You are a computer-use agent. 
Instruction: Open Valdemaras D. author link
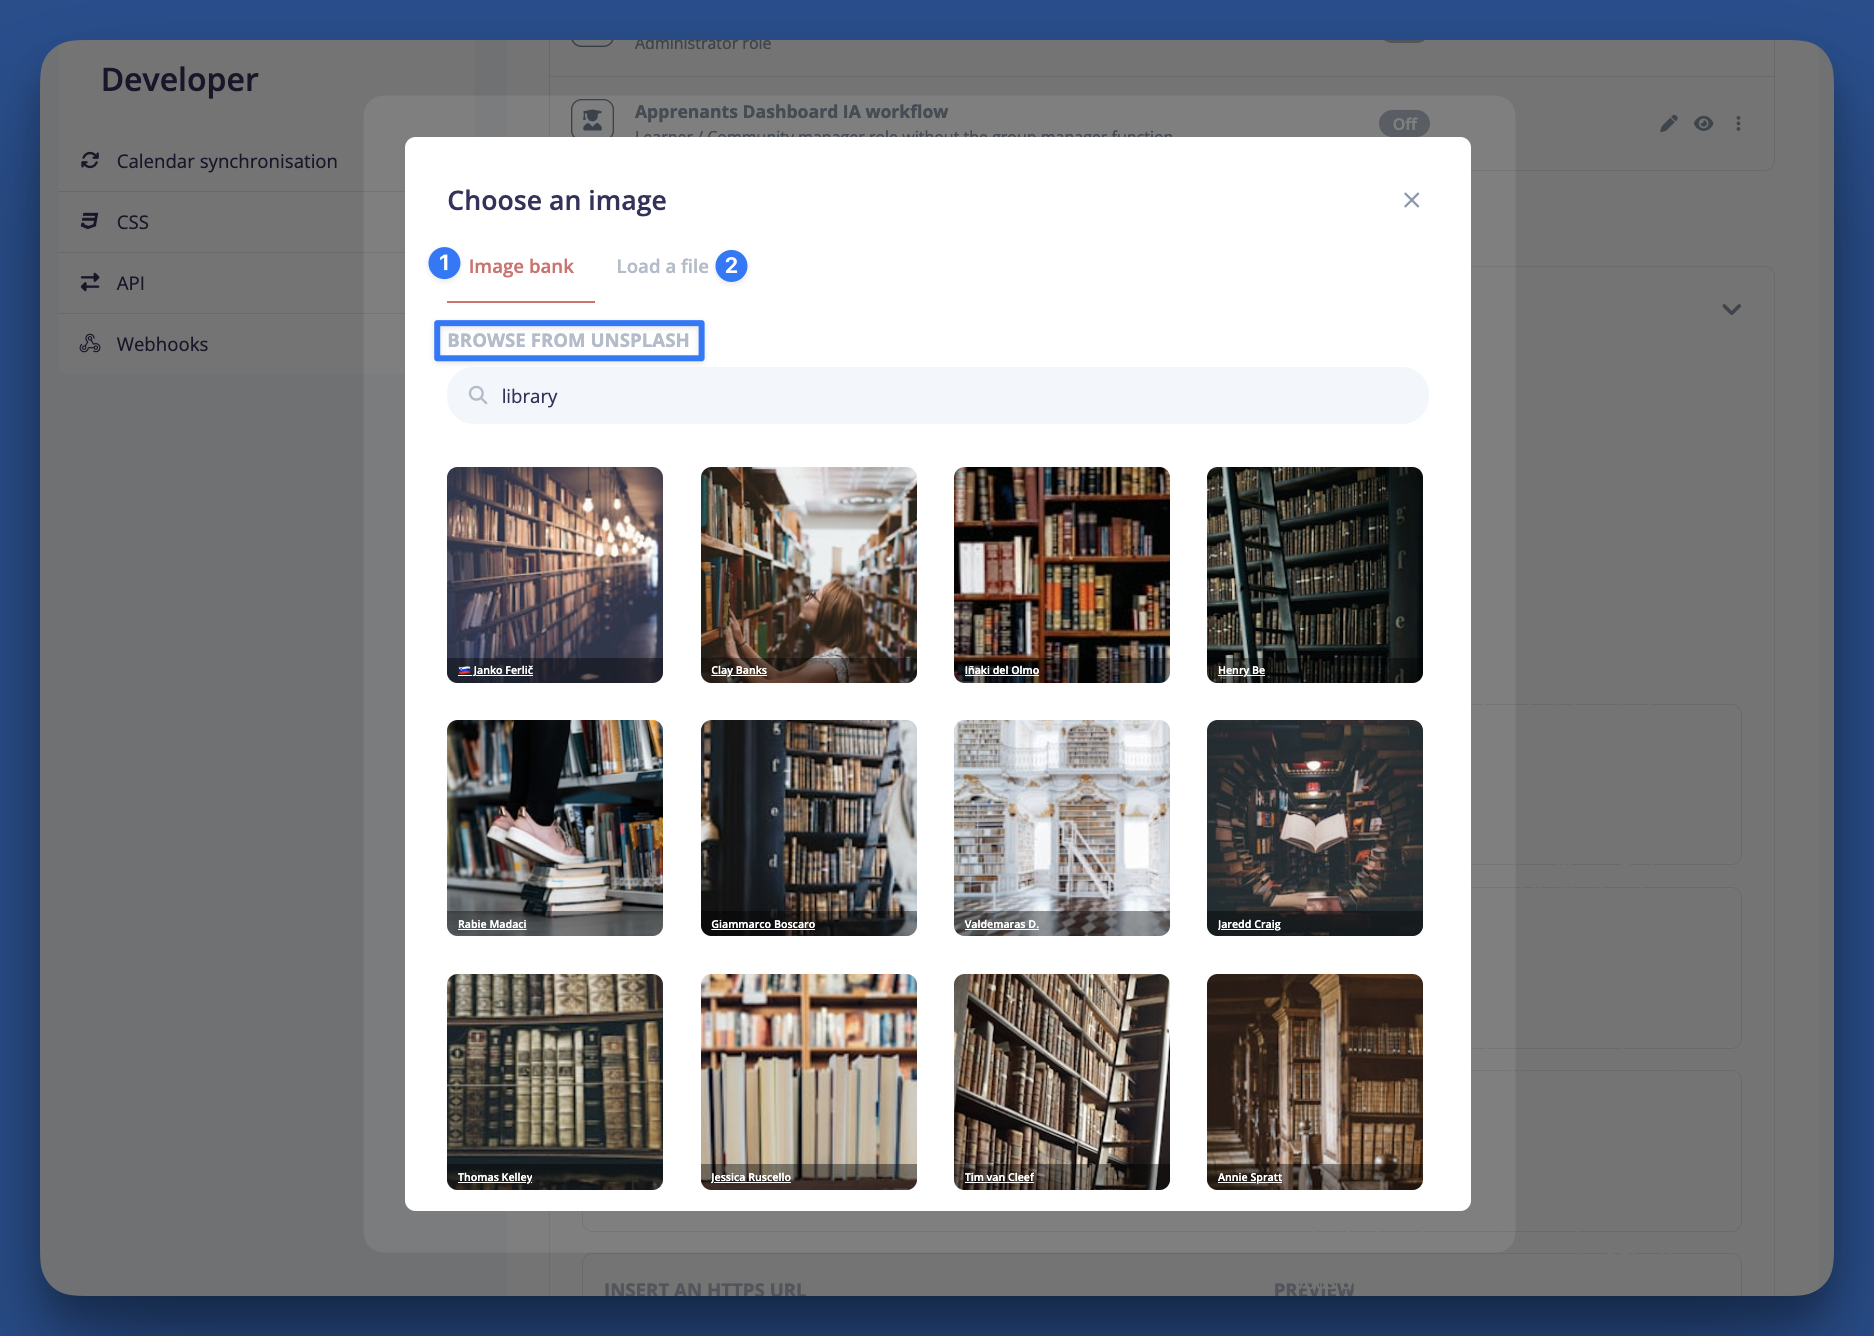click(x=1001, y=924)
